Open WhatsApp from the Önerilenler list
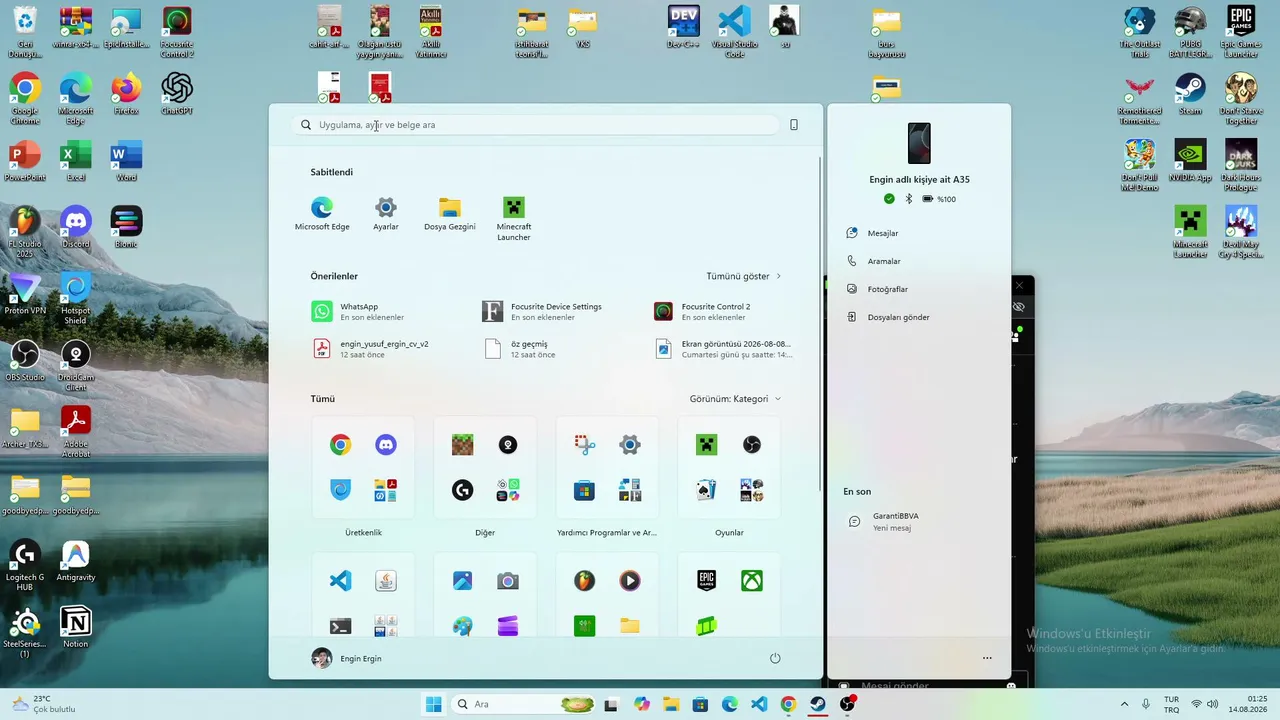Image resolution: width=1280 pixels, height=720 pixels. pyautogui.click(x=358, y=312)
